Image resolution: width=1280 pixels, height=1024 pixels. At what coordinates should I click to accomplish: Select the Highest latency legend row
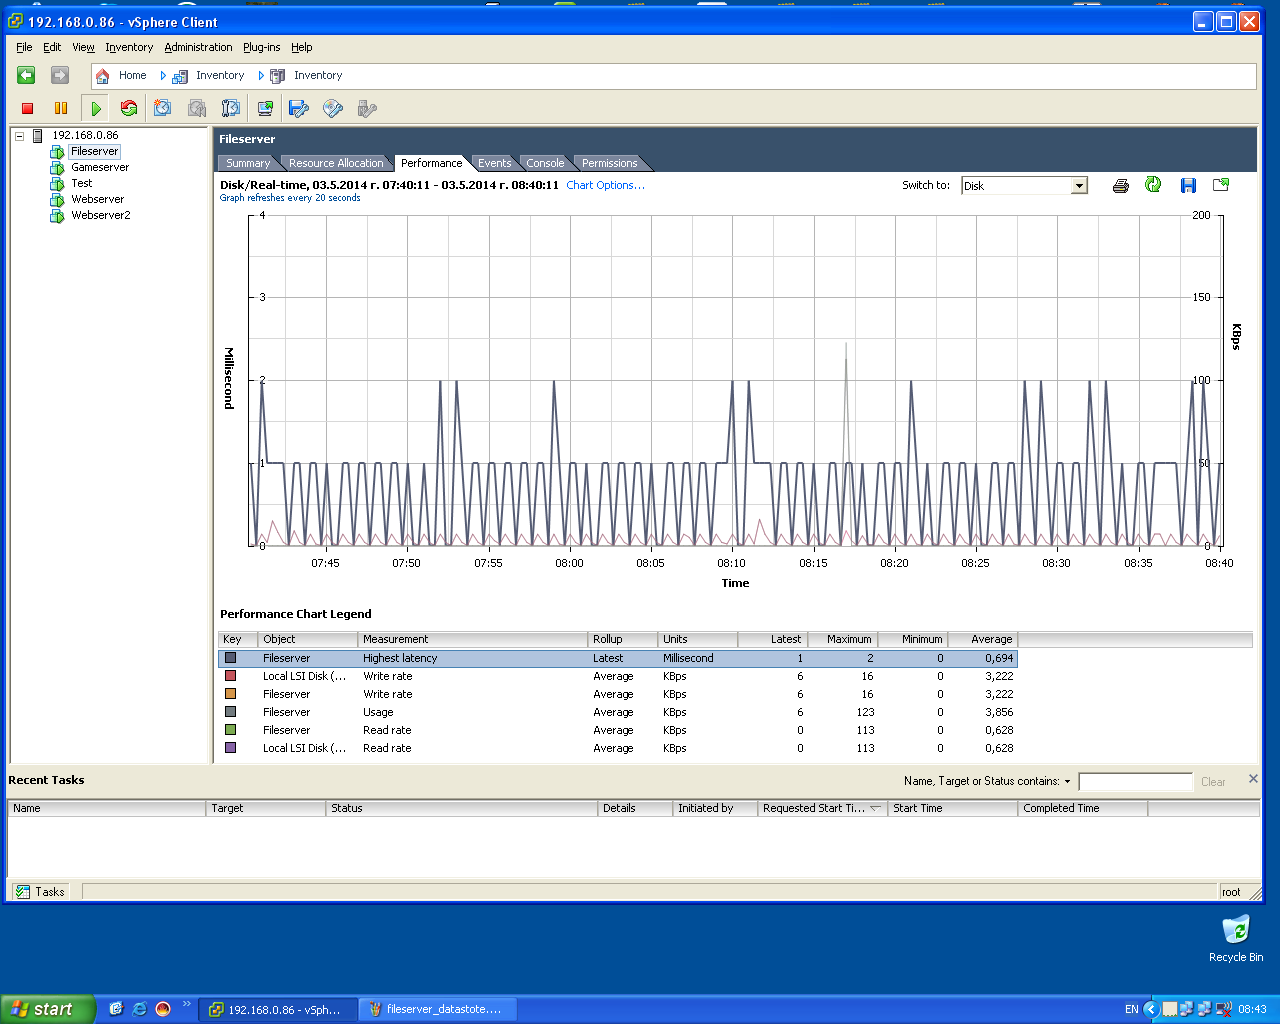click(x=617, y=658)
